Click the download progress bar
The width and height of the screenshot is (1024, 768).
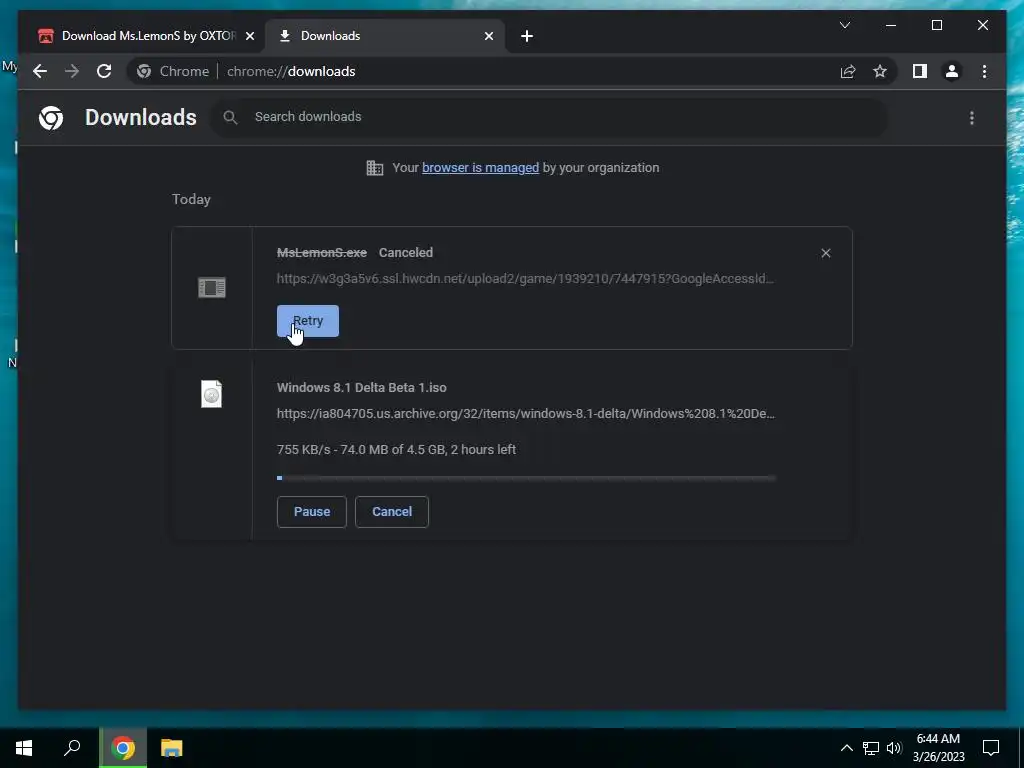pyautogui.click(x=526, y=478)
